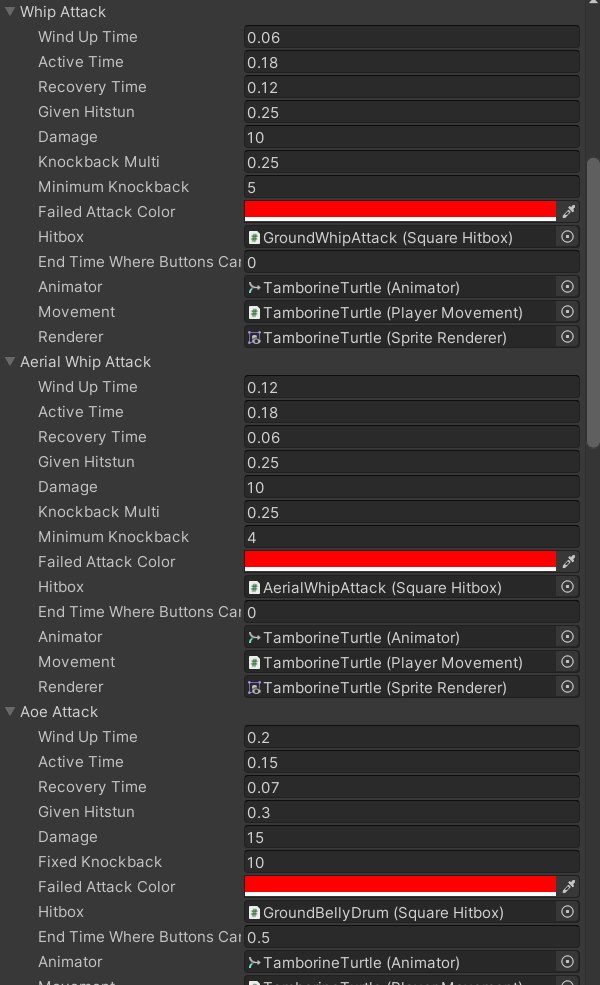Open the object picker on the AerialWhipAttack Hitbox field
This screenshot has width=600, height=985.
(x=567, y=586)
